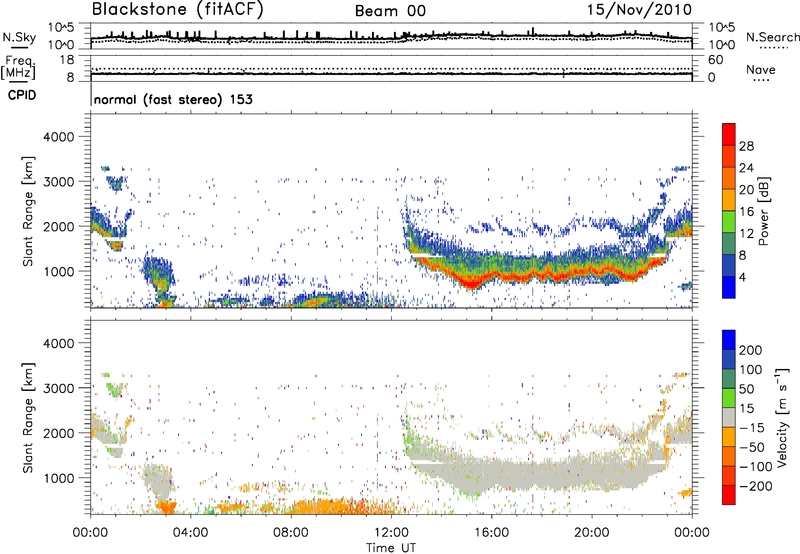800x554 pixels.
Task: Click the "200" Velocity colorbar label
Action: [x=751, y=350]
